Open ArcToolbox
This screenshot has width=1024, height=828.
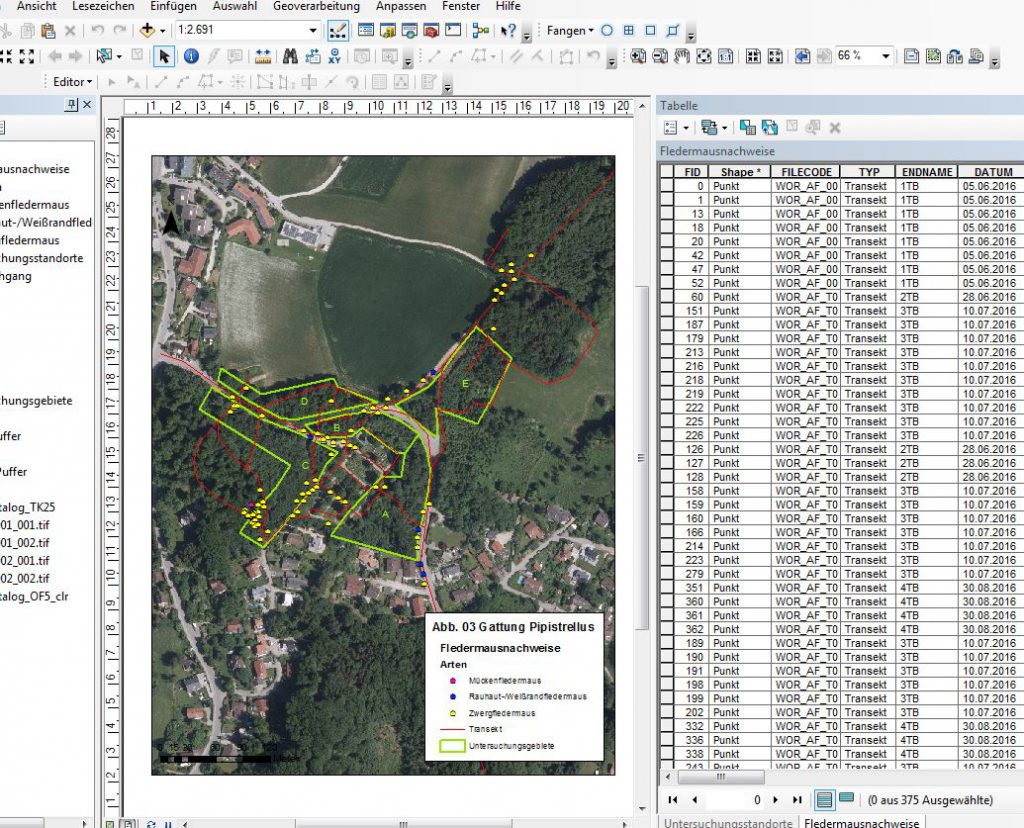[431, 31]
